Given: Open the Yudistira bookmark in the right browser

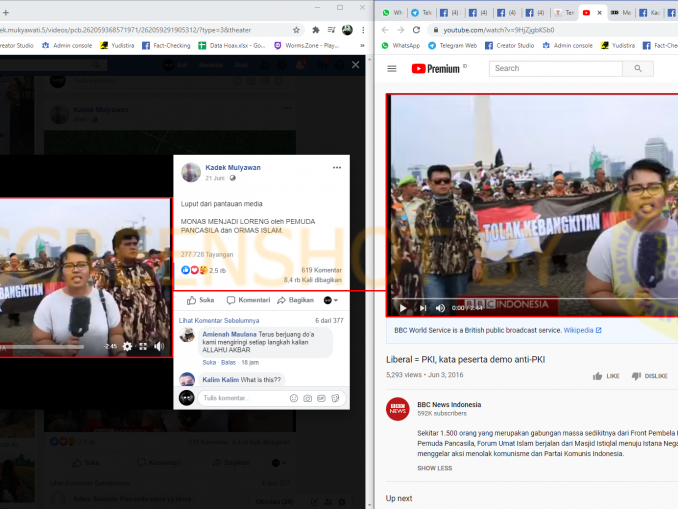Looking at the screenshot, I should click(617, 45).
